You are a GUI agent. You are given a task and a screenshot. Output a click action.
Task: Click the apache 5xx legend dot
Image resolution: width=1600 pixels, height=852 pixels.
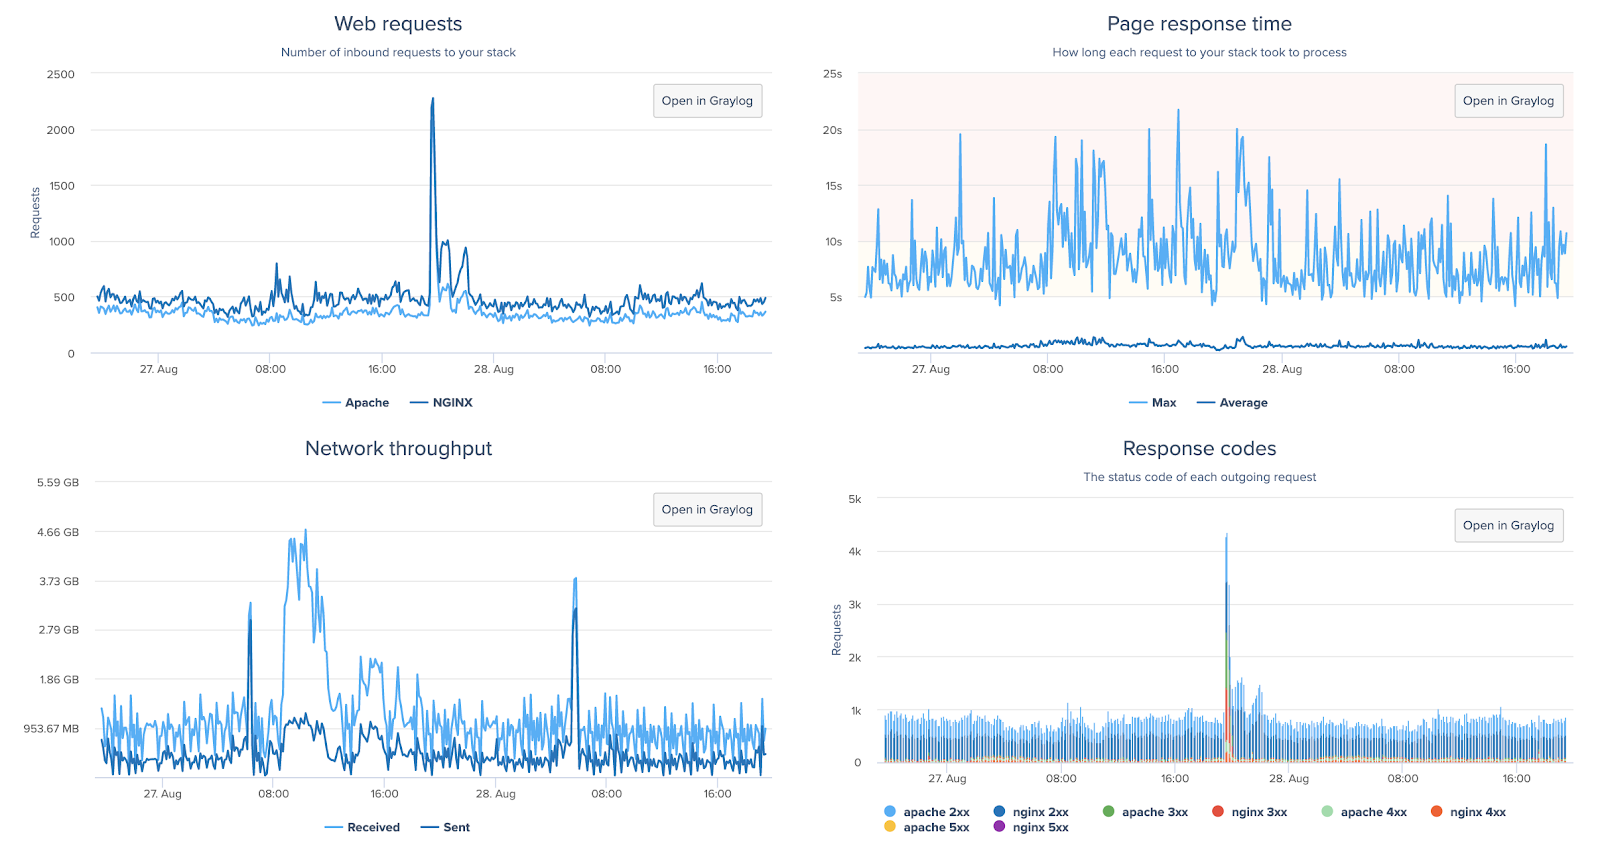[890, 826]
